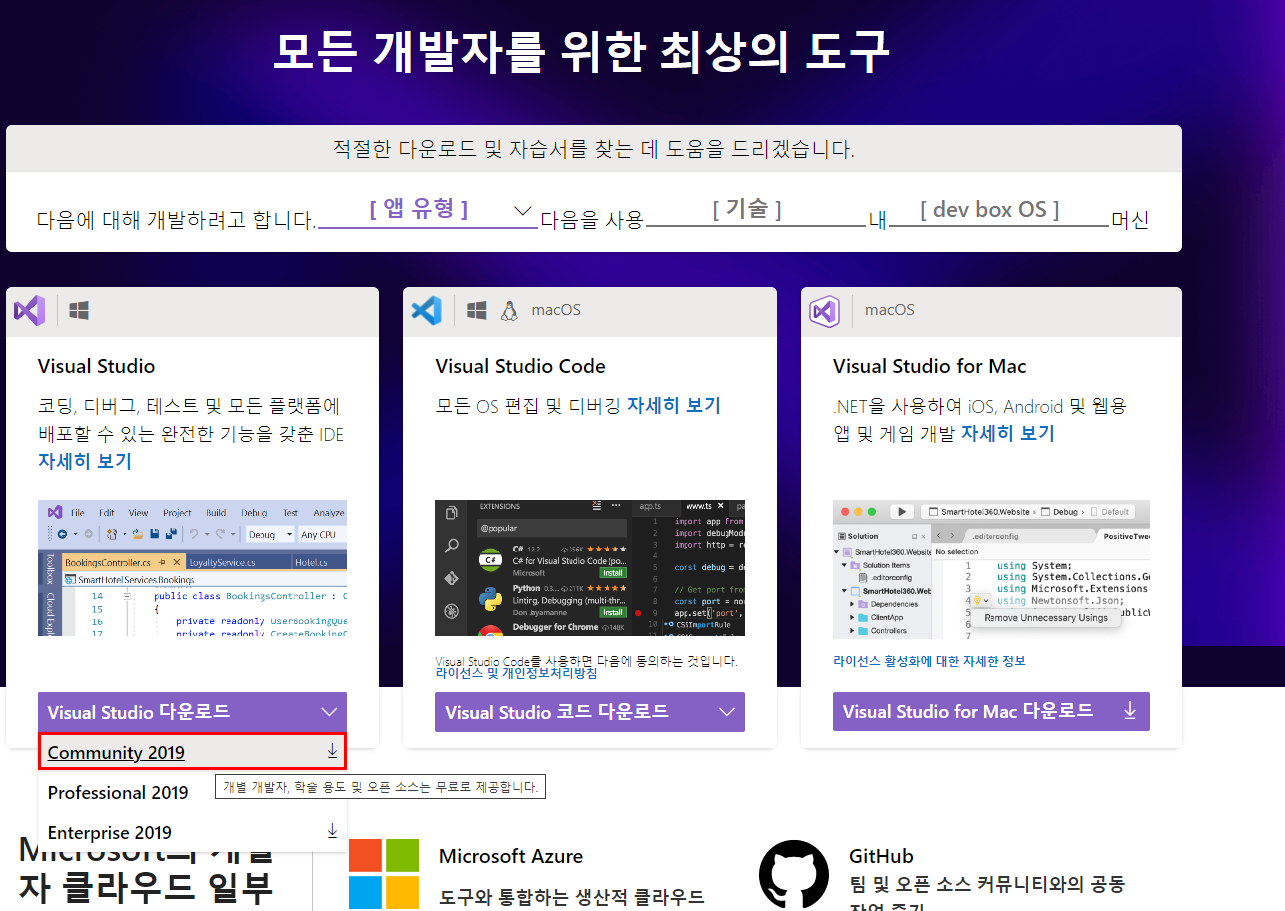
Task: Click the GitHub octocat logo
Action: 794,875
